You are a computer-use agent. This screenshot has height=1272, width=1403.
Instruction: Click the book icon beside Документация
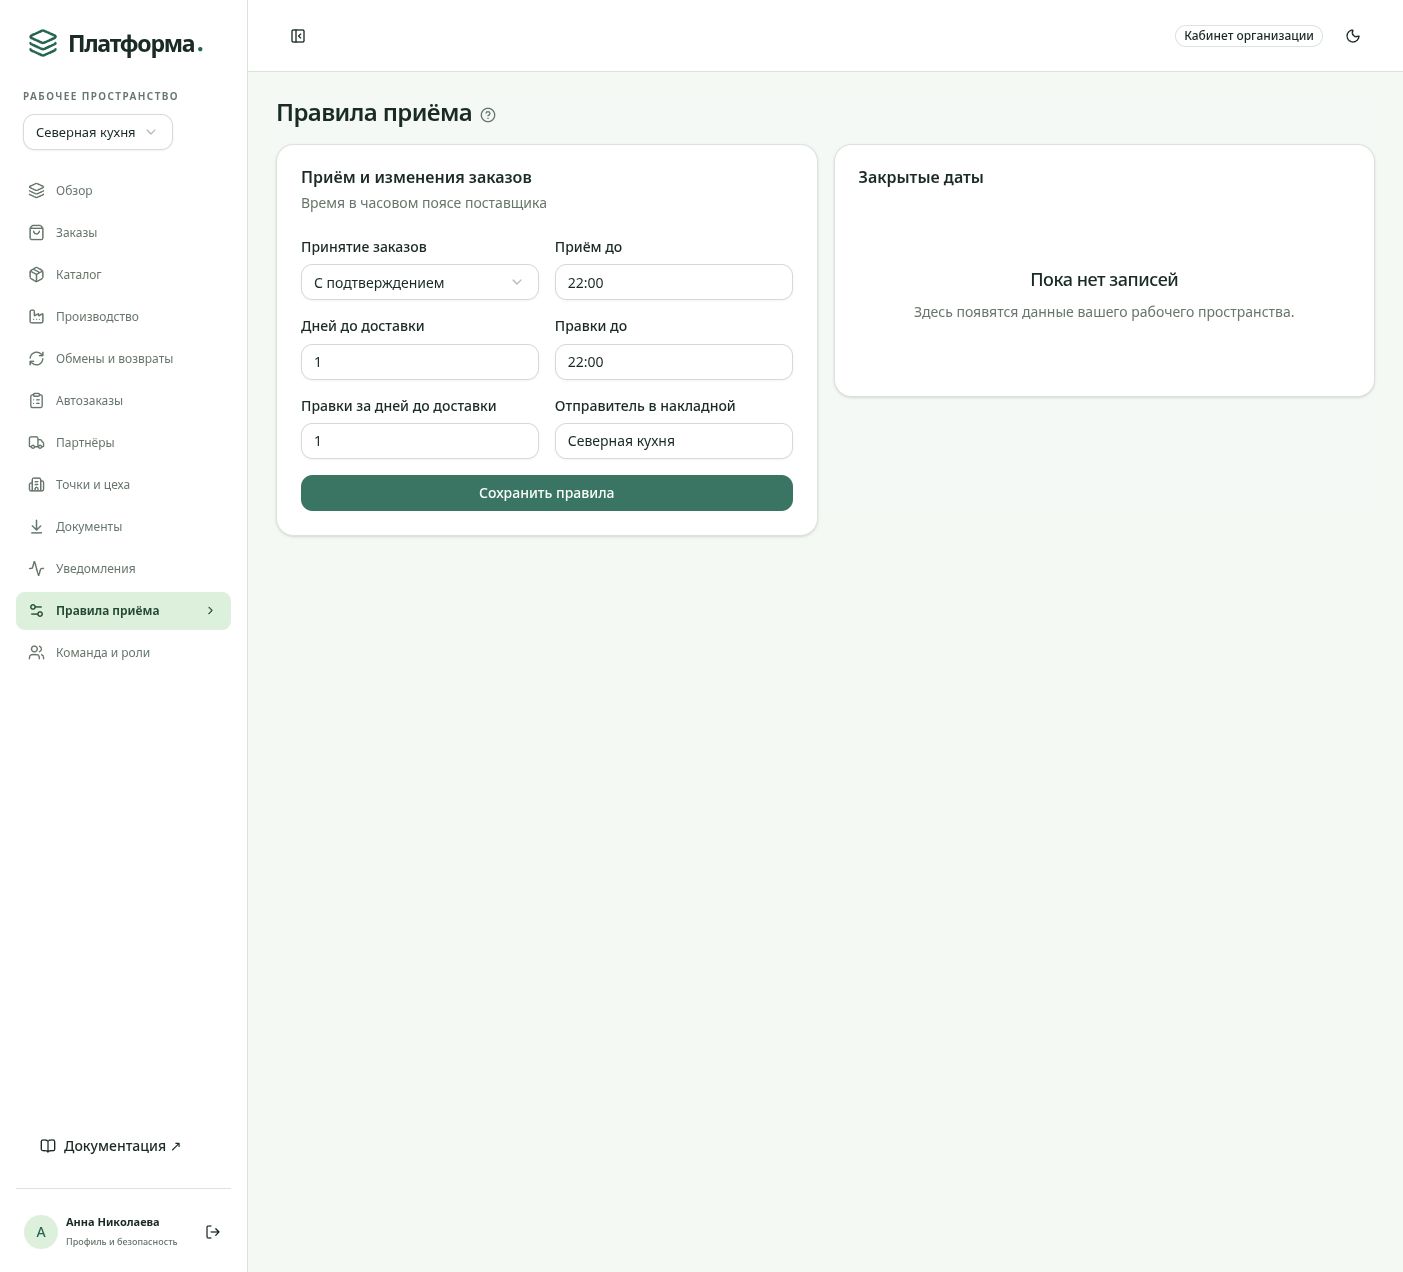48,1146
